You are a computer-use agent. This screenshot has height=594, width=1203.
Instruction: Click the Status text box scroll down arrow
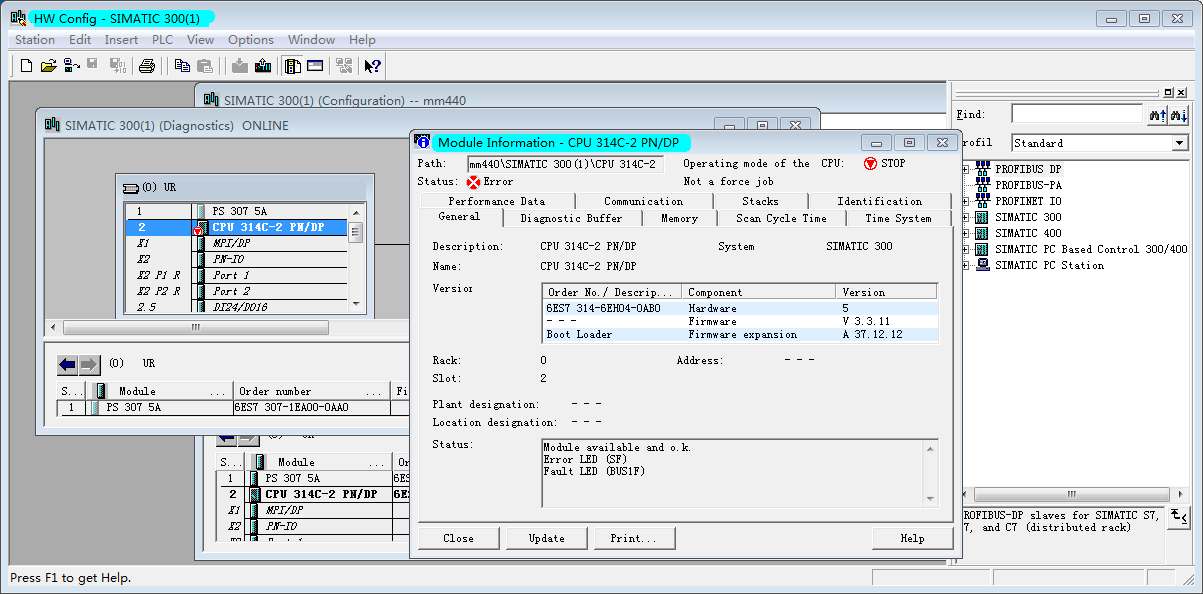[931, 498]
